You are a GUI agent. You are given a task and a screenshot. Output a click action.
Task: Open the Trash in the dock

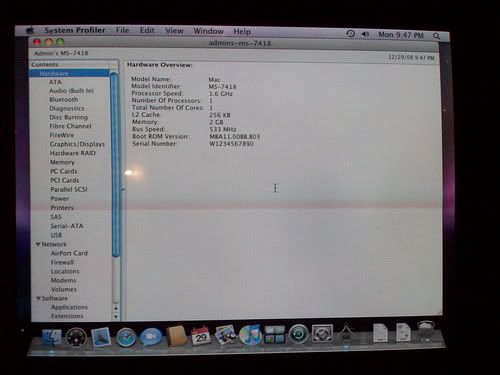(x=425, y=331)
